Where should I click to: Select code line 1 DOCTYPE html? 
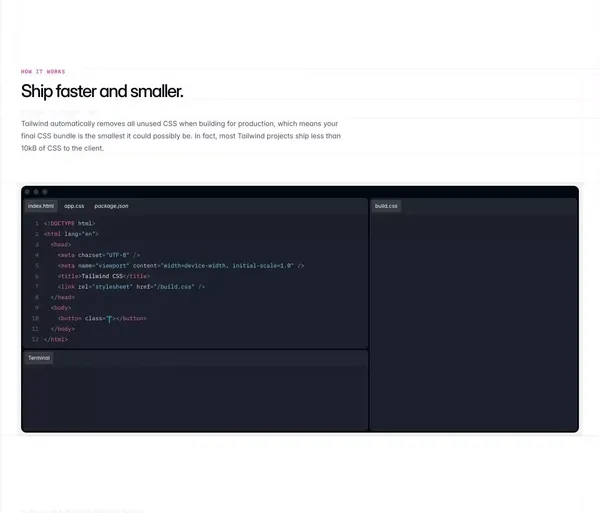(69, 223)
